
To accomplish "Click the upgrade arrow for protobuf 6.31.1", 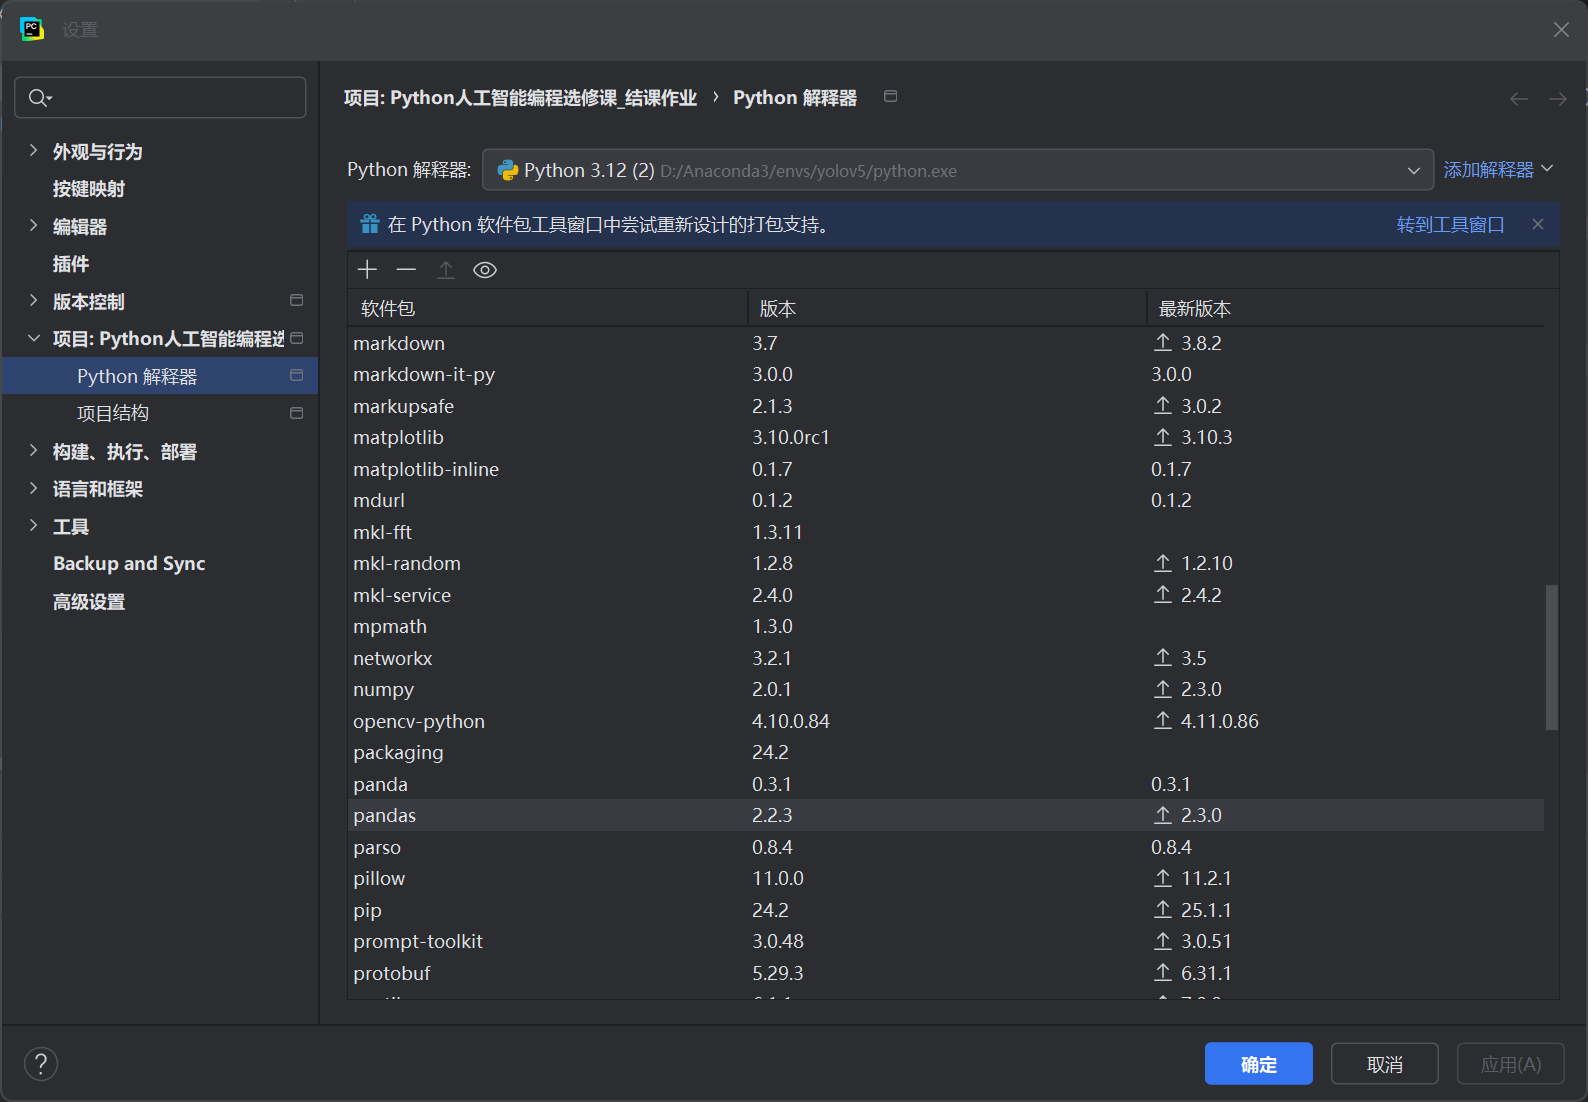I will (1163, 973).
